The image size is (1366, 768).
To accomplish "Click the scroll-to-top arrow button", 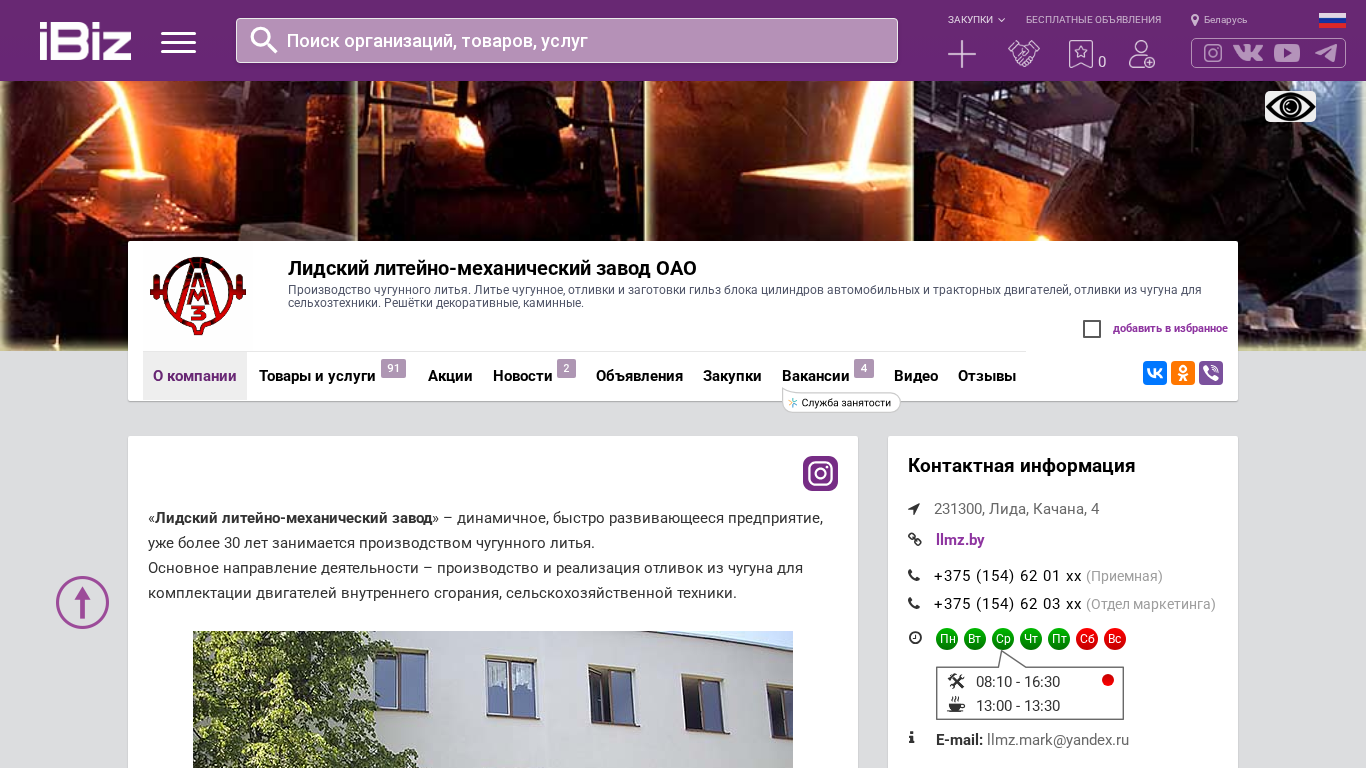I will pyautogui.click(x=82, y=602).
